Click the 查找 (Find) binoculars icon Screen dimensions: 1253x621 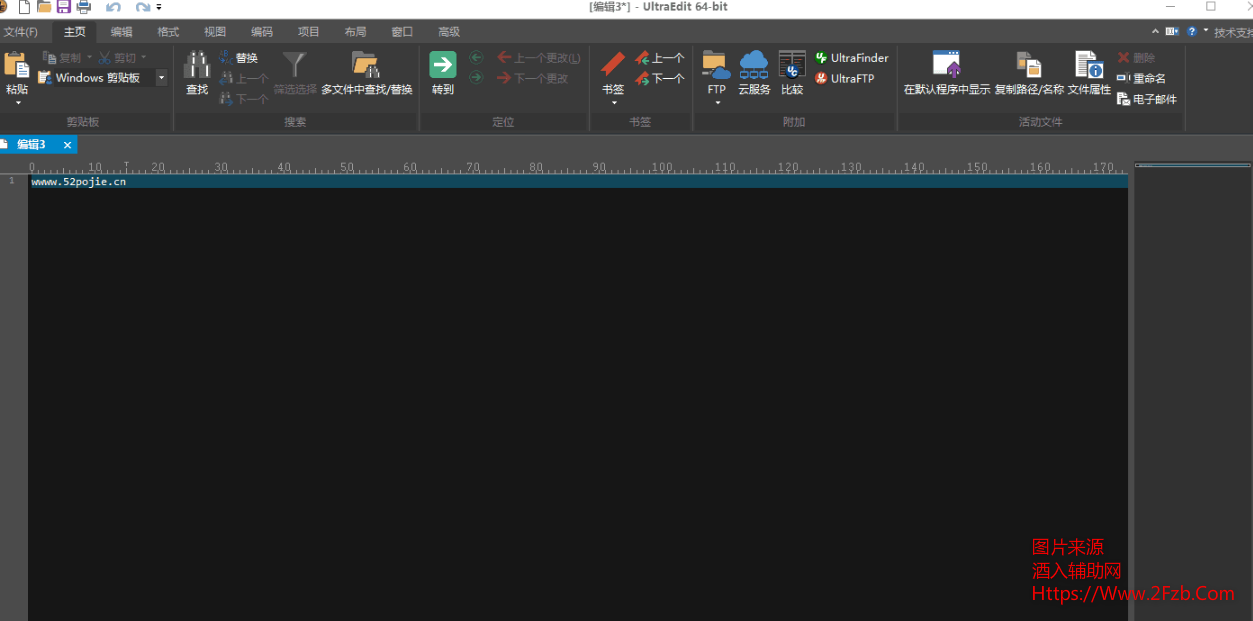pyautogui.click(x=197, y=66)
